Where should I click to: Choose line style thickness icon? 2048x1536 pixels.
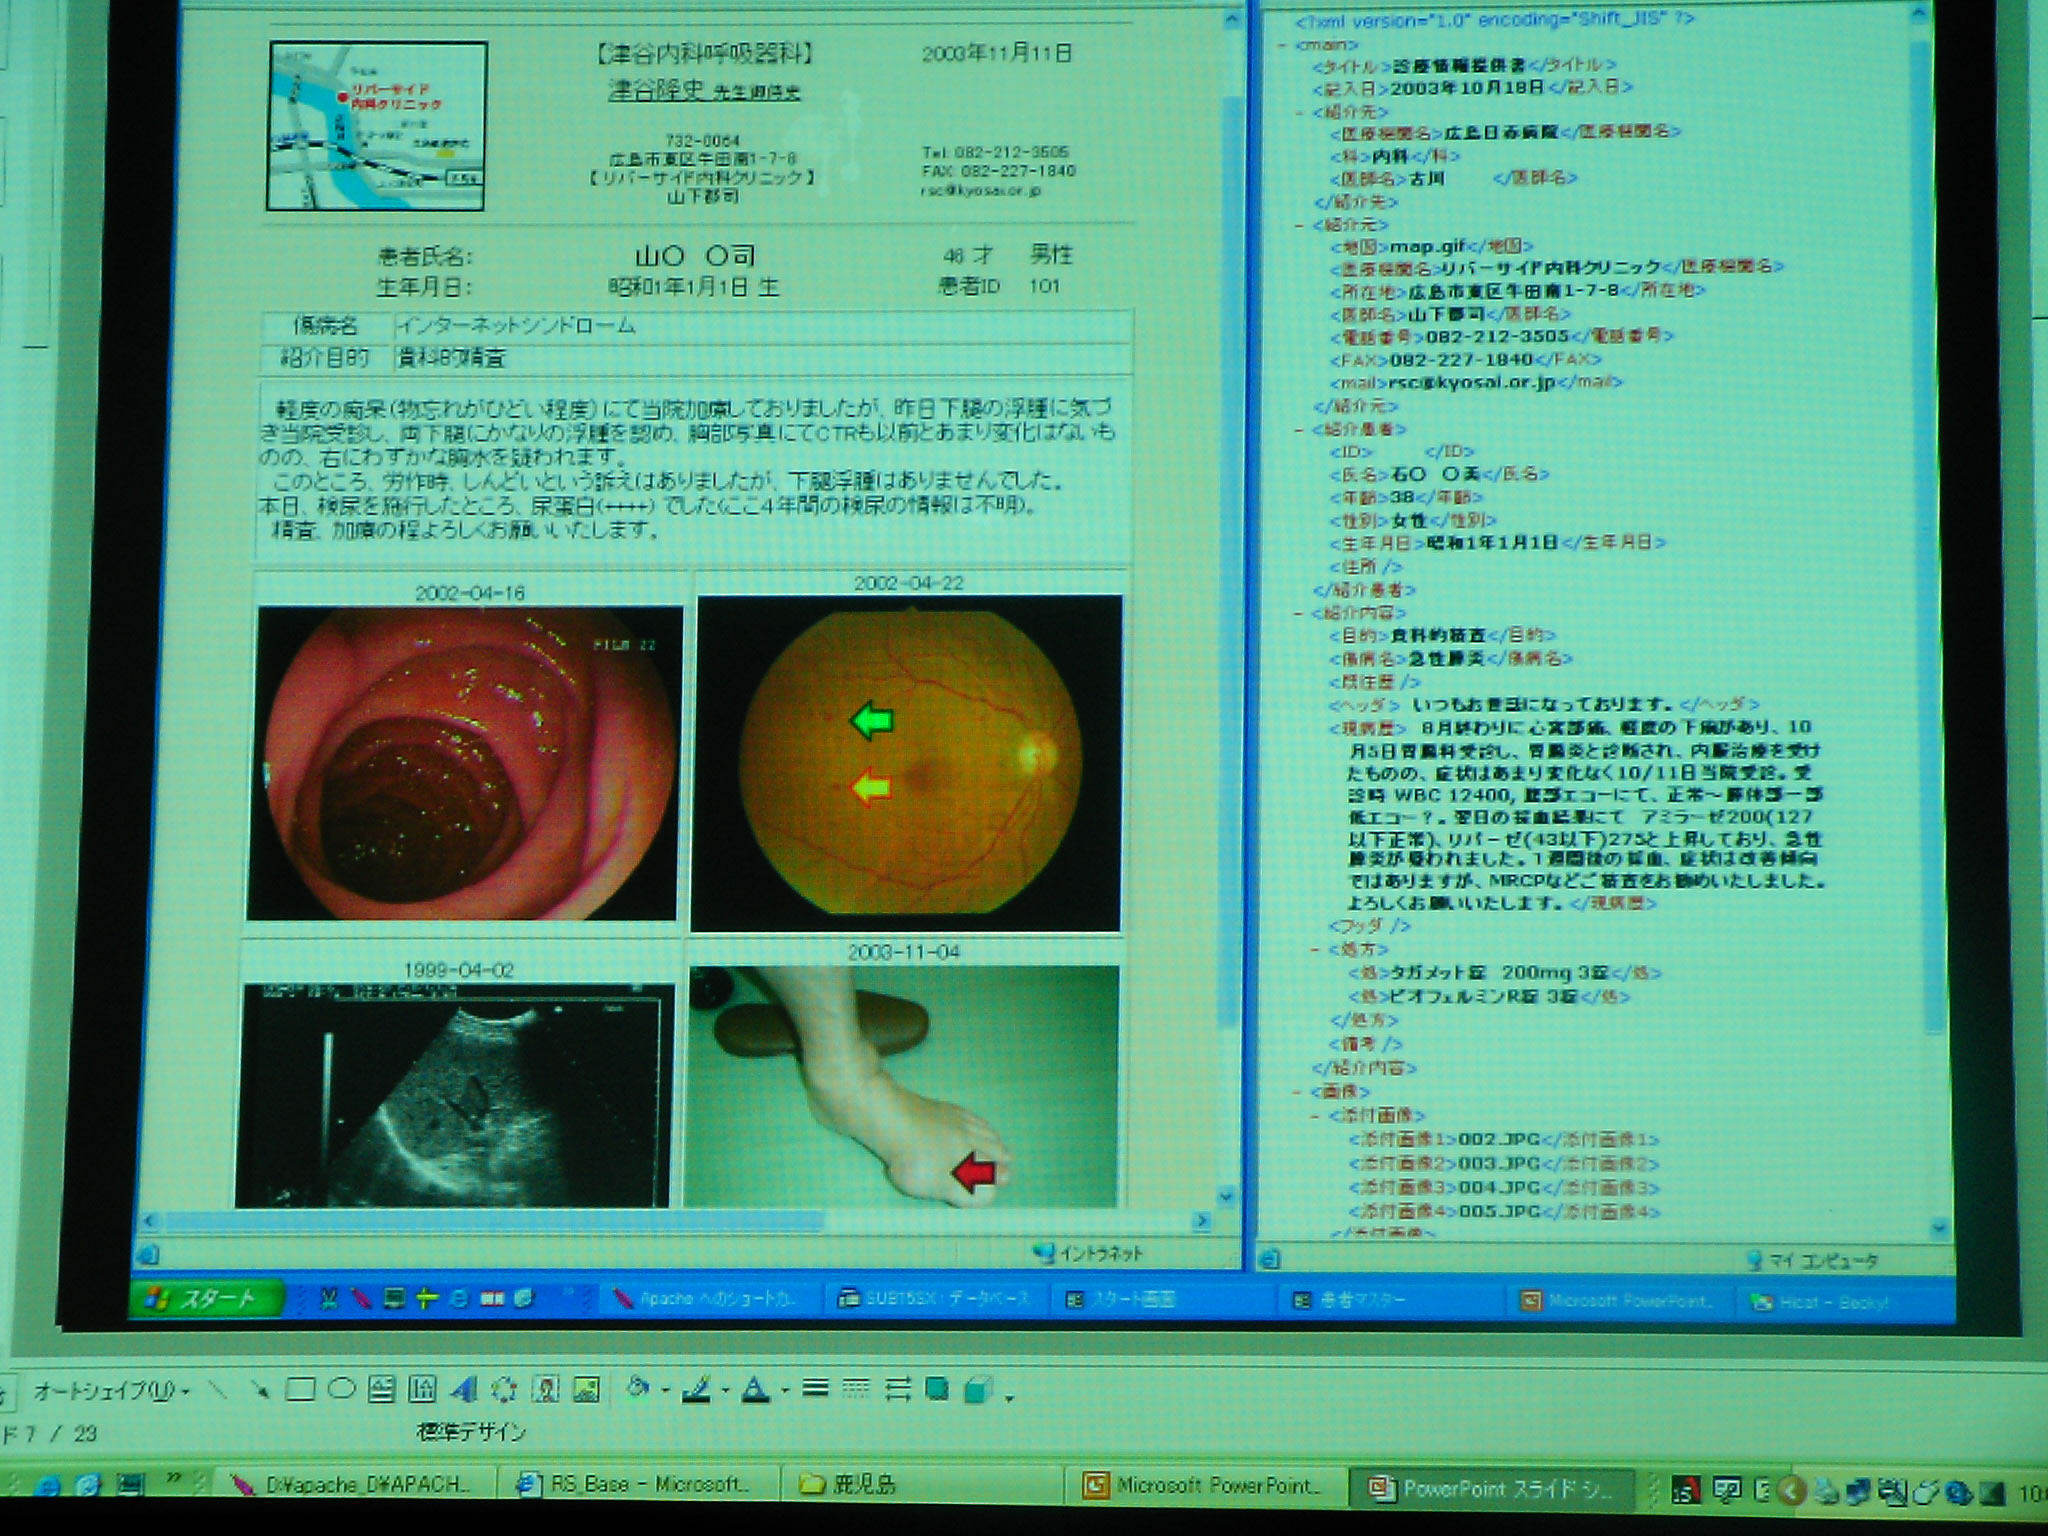pyautogui.click(x=816, y=1389)
